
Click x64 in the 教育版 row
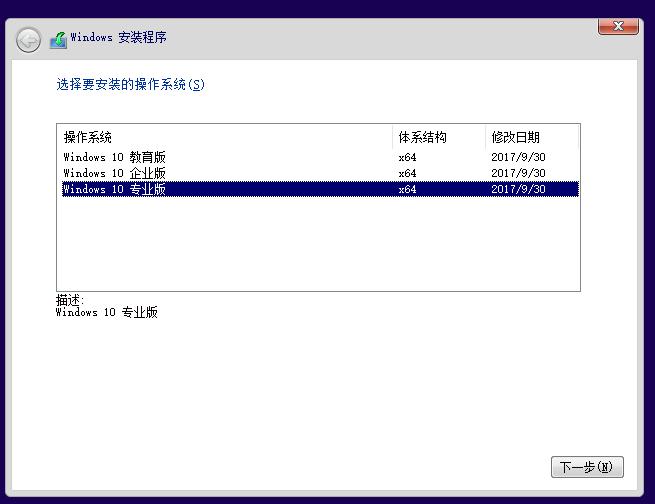pyautogui.click(x=407, y=157)
